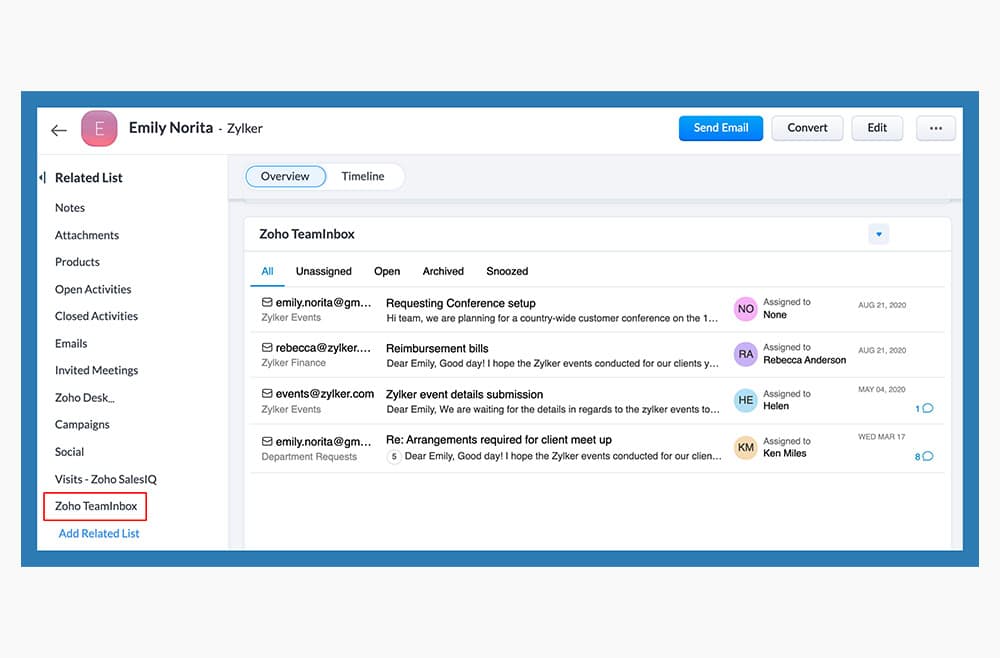This screenshot has width=1000, height=658.
Task: Open Visits - Zoho SalesIQ related list
Action: [x=106, y=479]
